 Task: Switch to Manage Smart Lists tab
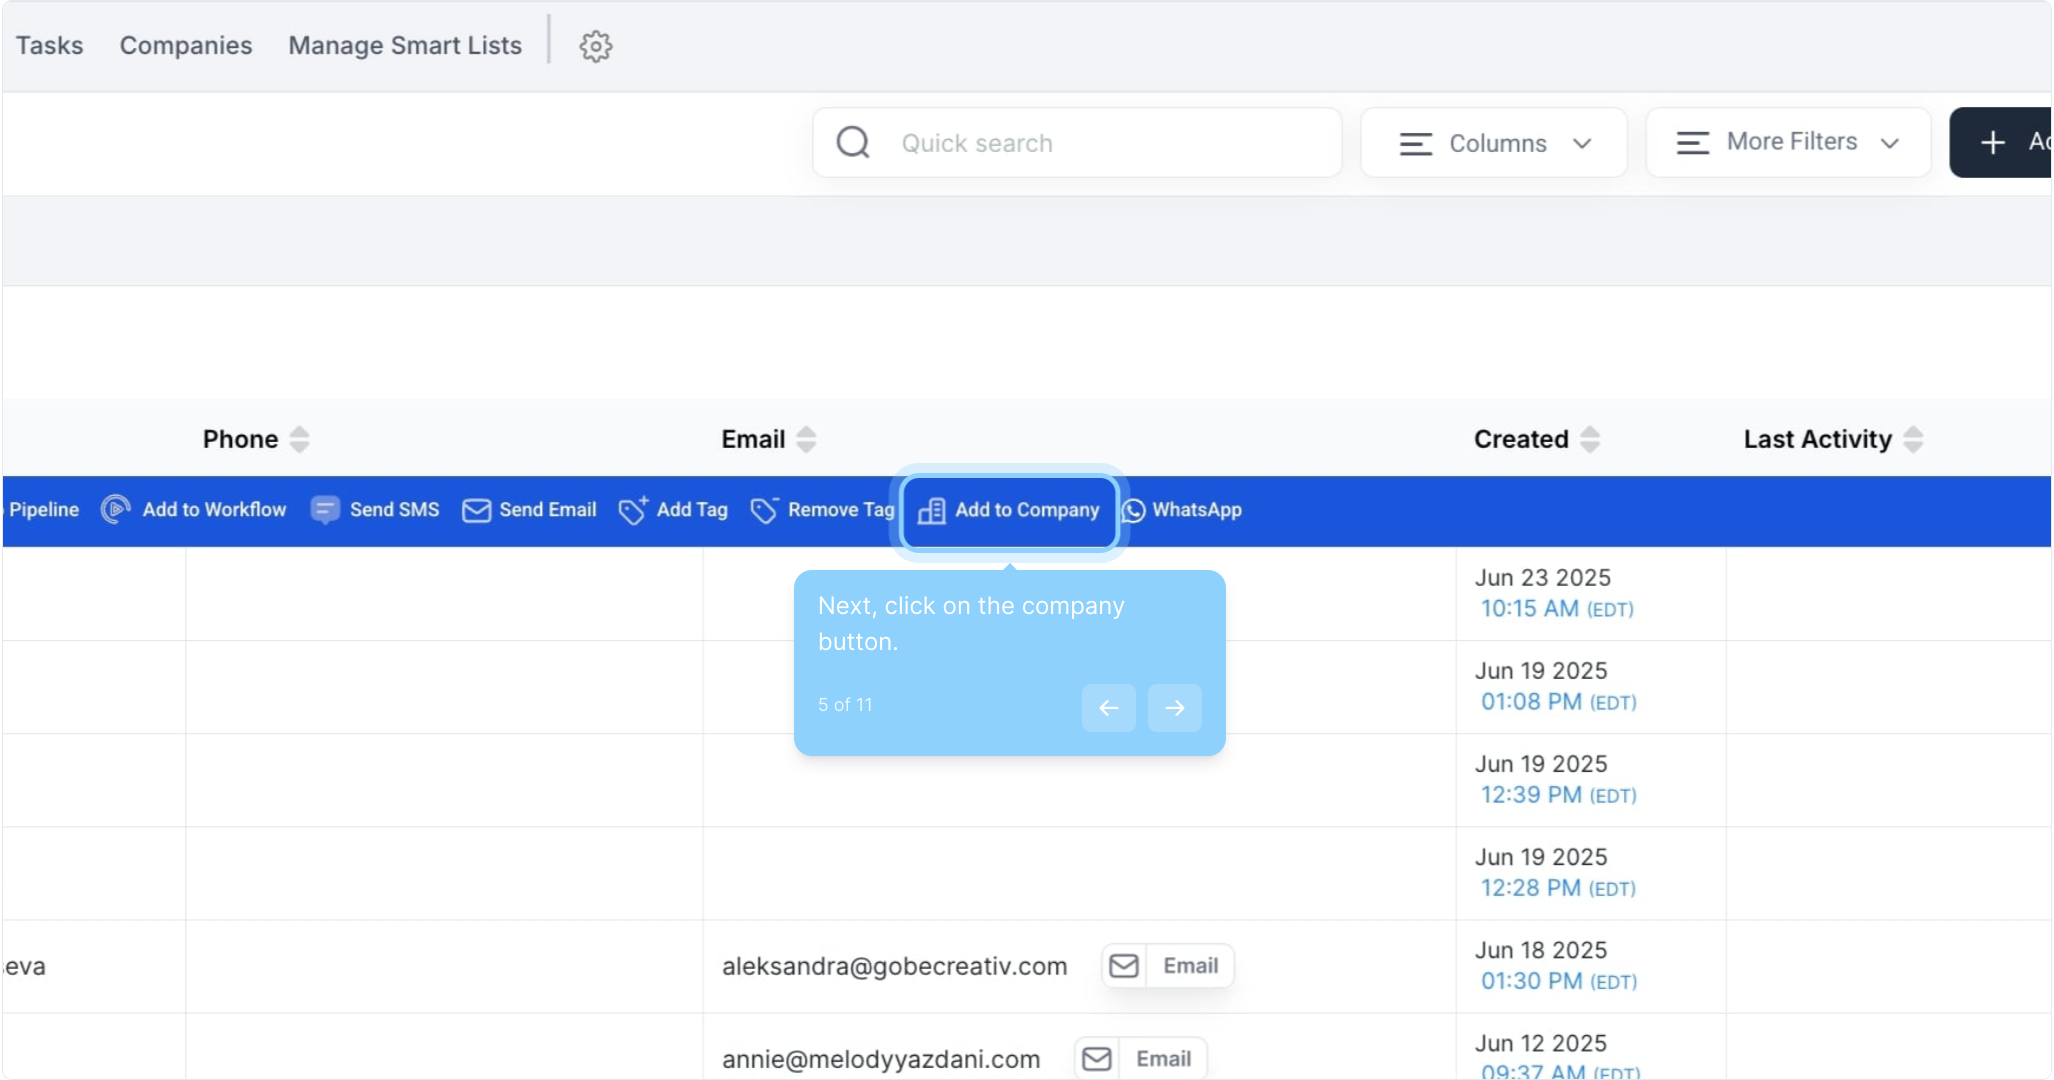(x=405, y=46)
